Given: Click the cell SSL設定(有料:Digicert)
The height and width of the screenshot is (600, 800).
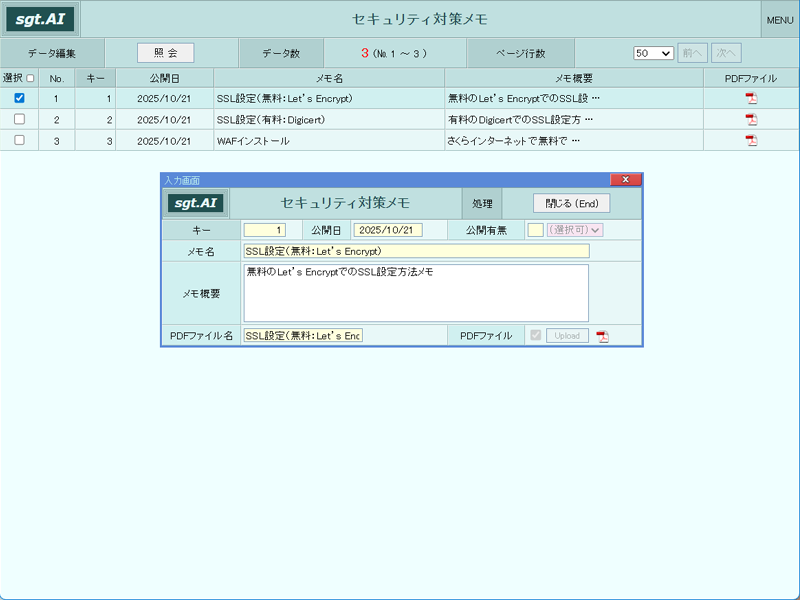Looking at the screenshot, I should (329, 120).
